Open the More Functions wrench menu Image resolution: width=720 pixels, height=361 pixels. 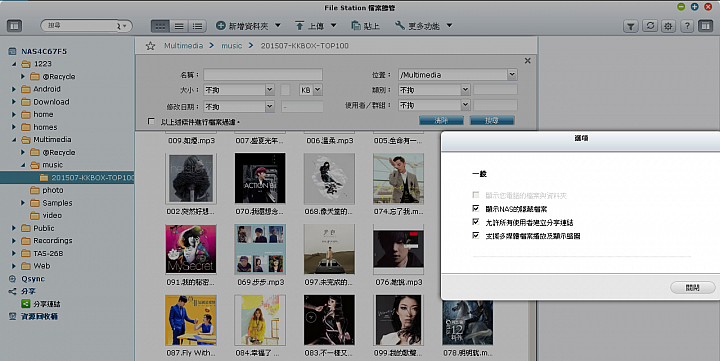tap(423, 26)
